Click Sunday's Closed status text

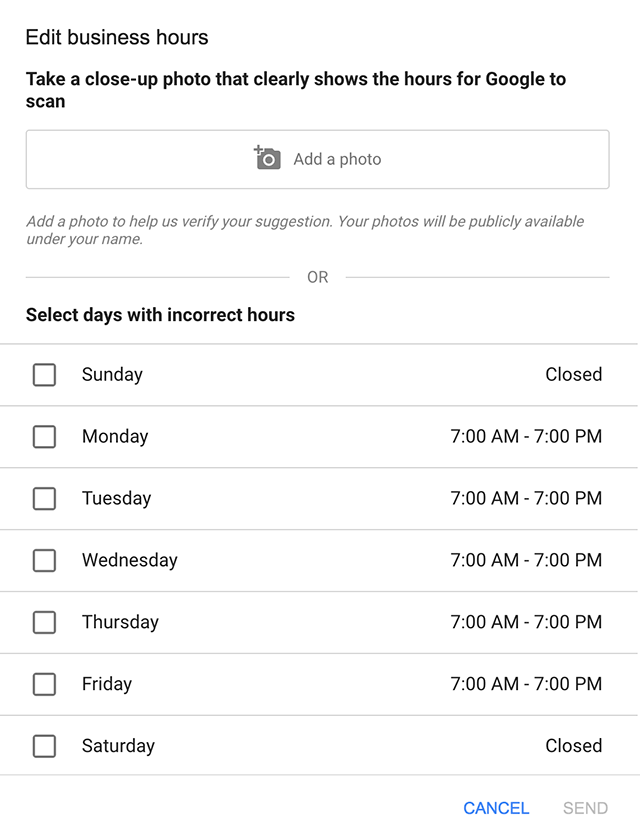(573, 374)
